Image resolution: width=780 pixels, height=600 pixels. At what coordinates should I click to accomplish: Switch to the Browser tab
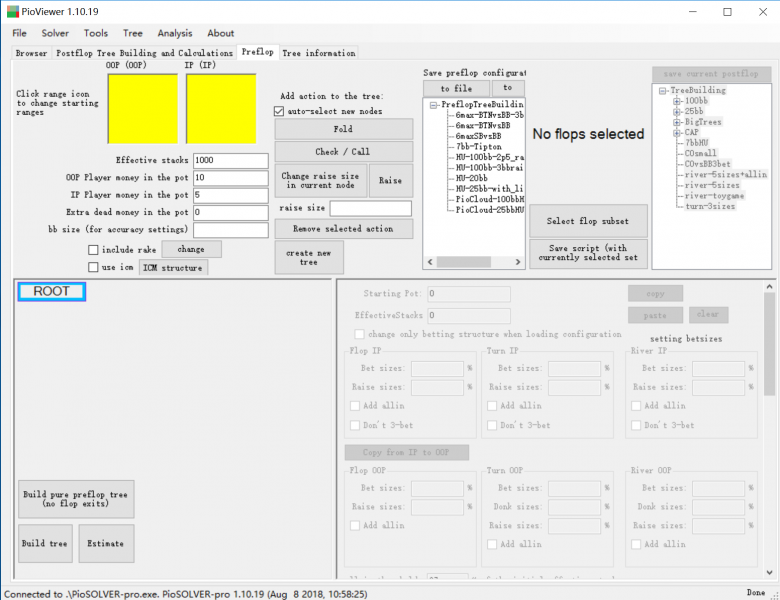(31, 53)
